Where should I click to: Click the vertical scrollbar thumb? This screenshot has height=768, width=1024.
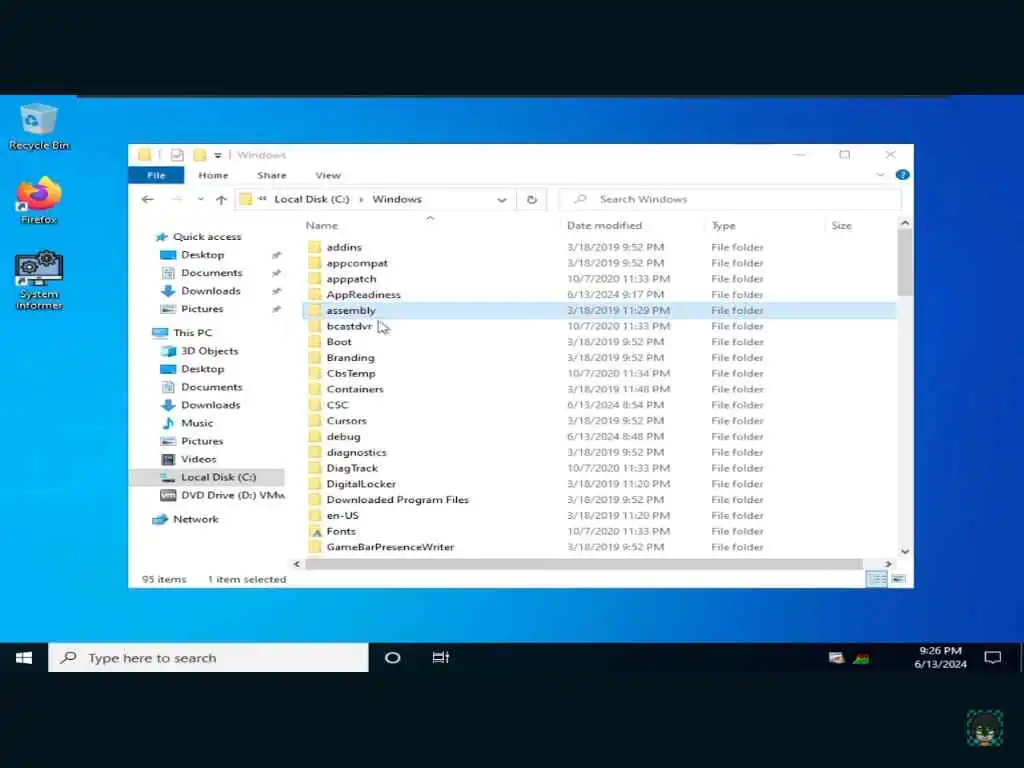pyautogui.click(x=904, y=261)
